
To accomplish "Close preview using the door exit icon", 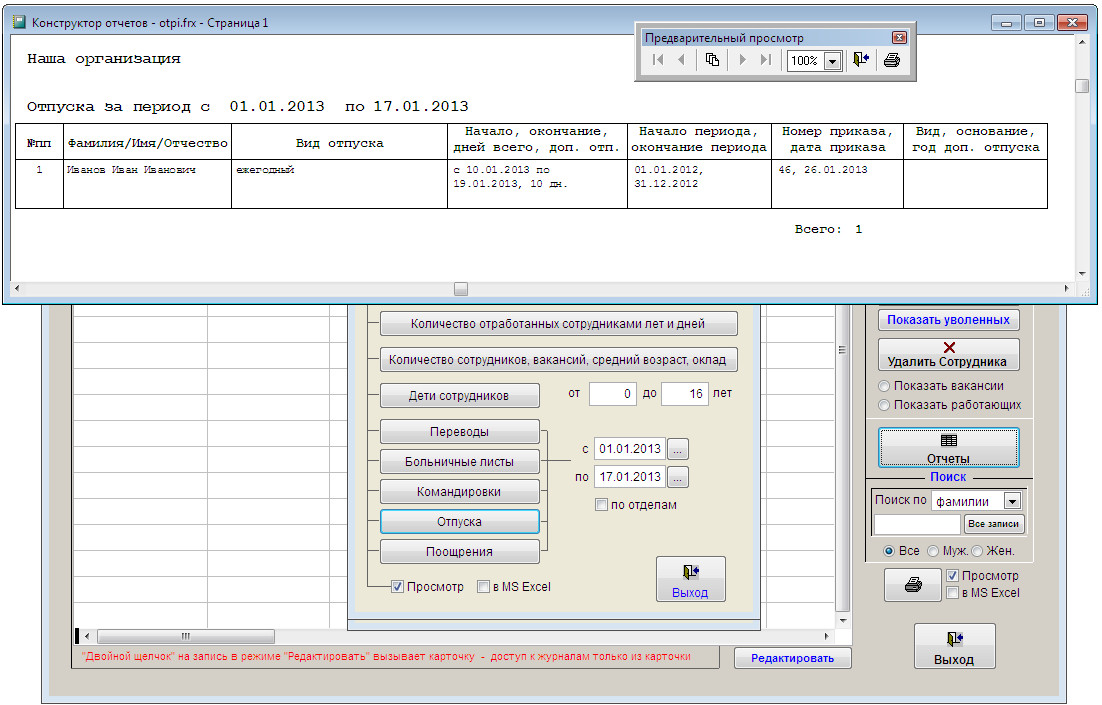I will [860, 60].
